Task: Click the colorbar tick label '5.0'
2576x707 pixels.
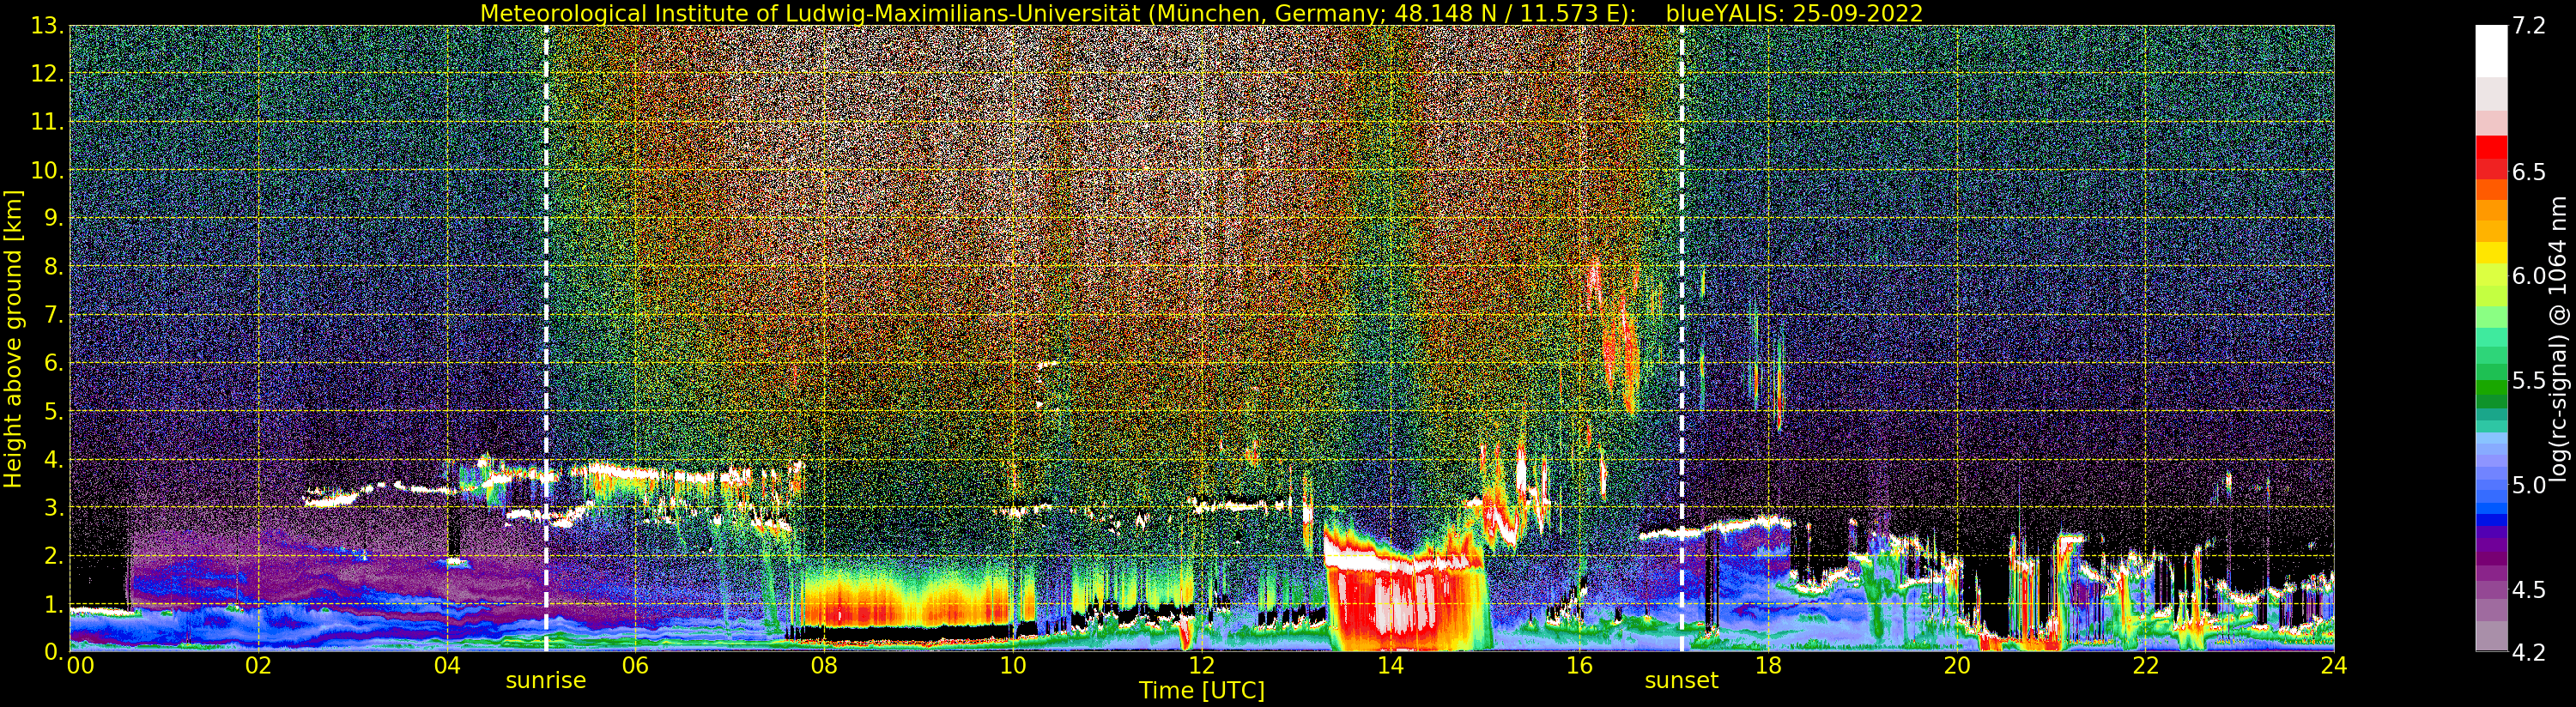Action: coord(2529,485)
